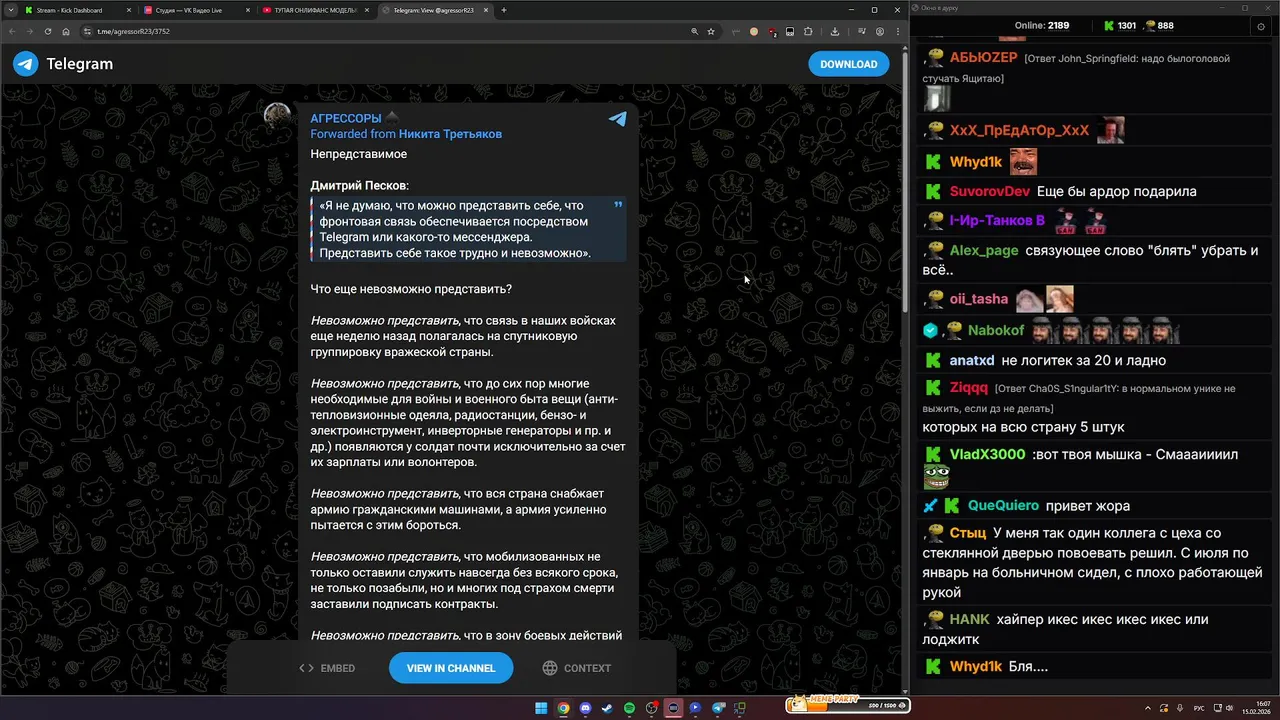Click the EMBED button
Image resolution: width=1280 pixels, height=720 pixels.
[327, 668]
